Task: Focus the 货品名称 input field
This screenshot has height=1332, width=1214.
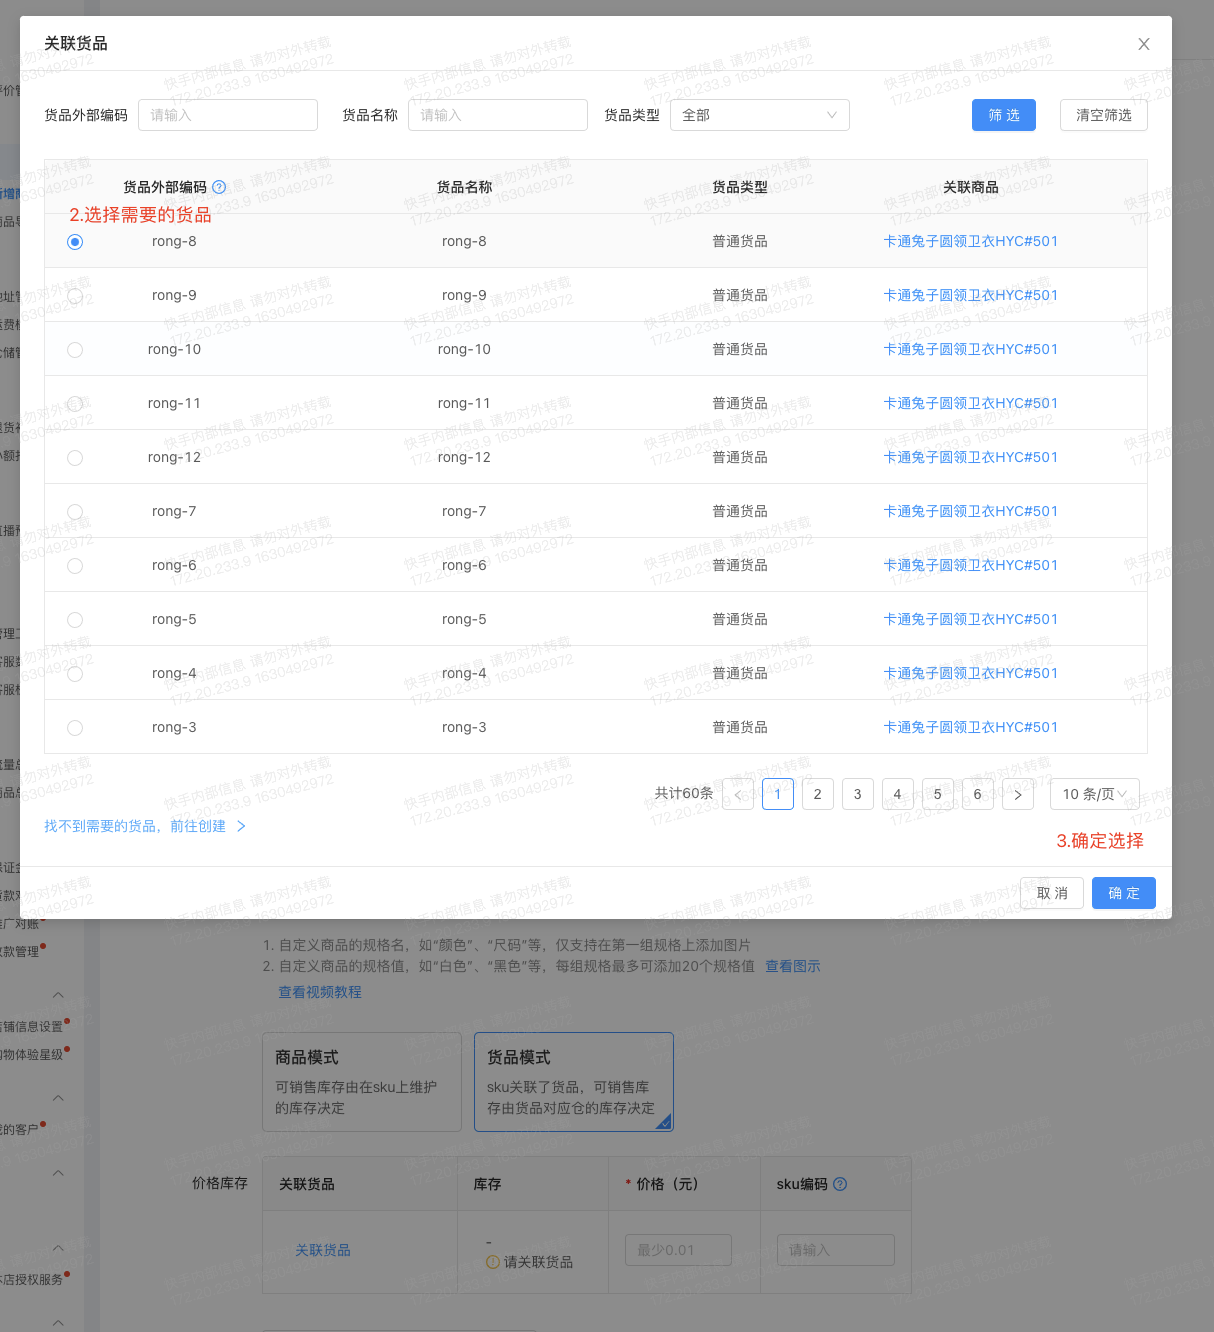Action: (498, 115)
